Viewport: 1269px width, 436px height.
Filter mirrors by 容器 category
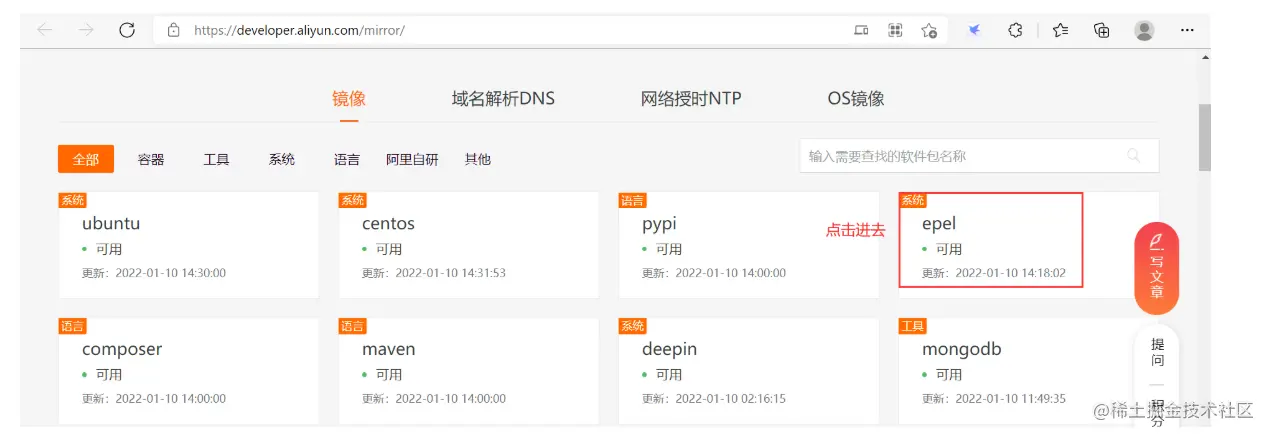pos(151,159)
